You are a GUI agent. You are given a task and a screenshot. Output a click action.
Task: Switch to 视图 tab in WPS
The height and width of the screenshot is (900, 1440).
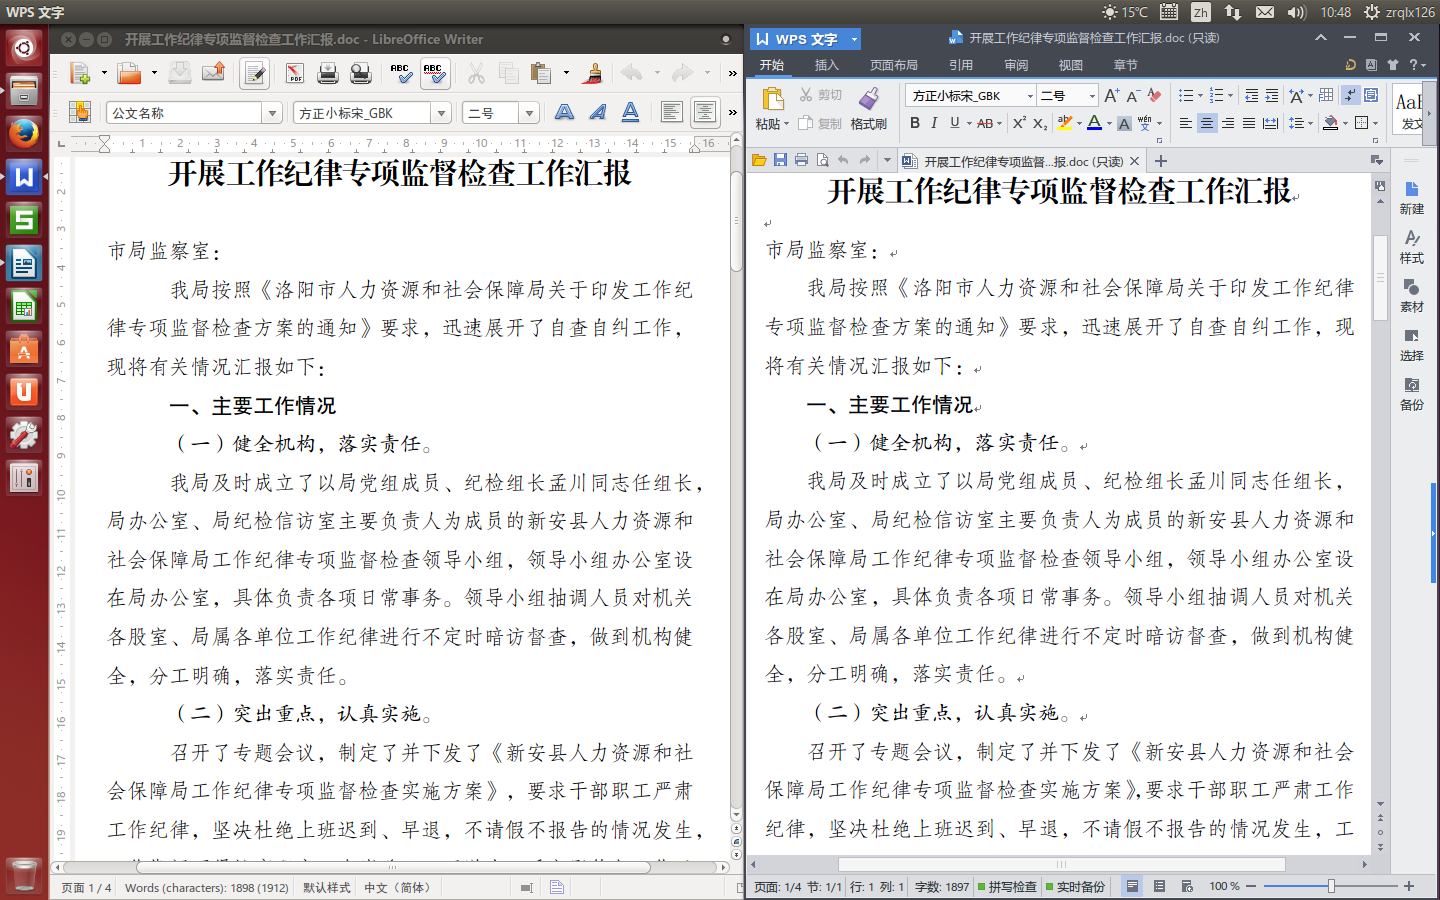point(1071,65)
